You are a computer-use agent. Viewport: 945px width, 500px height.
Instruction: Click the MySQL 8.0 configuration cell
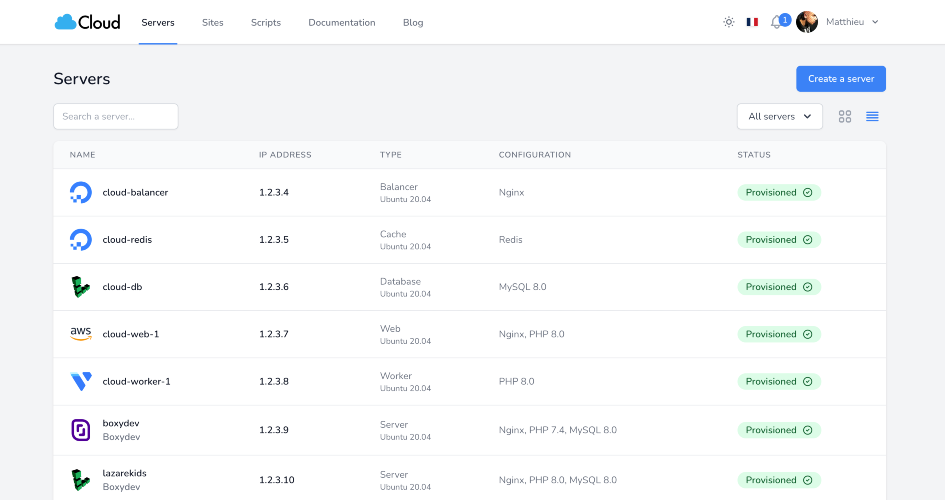point(523,287)
